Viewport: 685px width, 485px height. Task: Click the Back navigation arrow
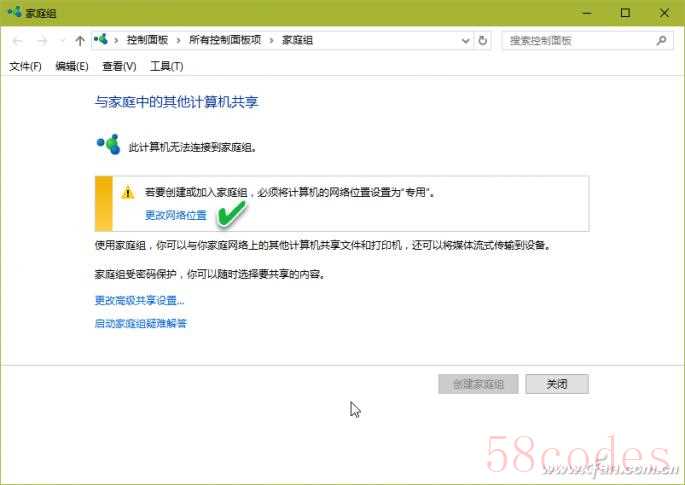[17, 41]
